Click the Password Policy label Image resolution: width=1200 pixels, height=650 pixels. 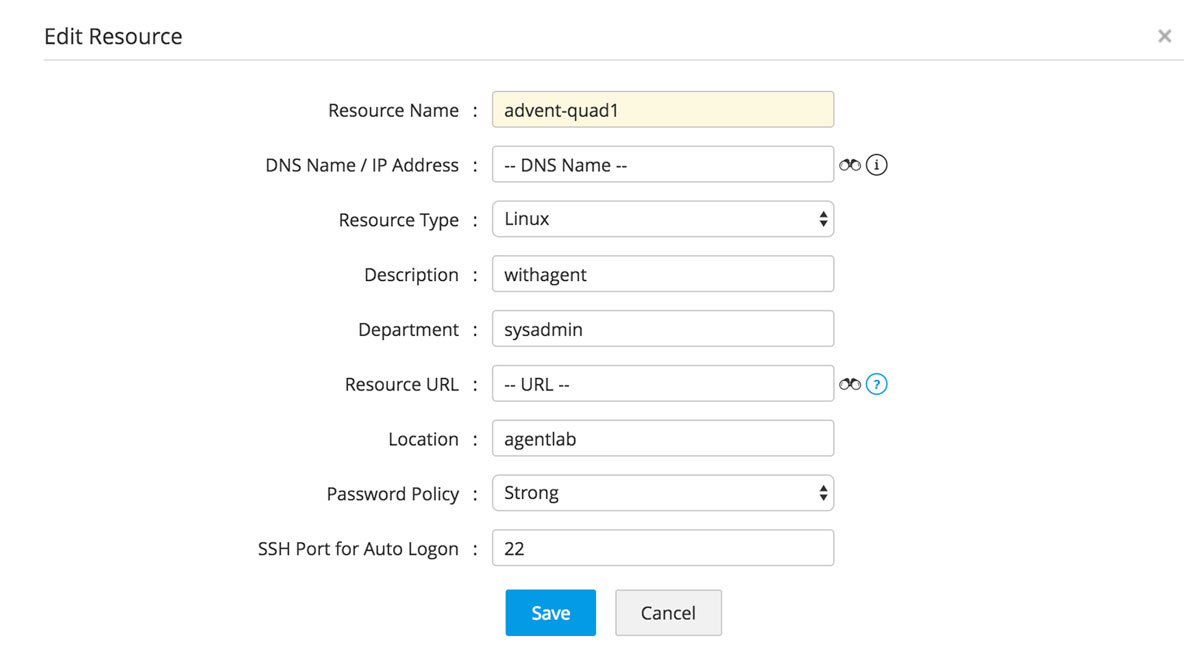(392, 494)
